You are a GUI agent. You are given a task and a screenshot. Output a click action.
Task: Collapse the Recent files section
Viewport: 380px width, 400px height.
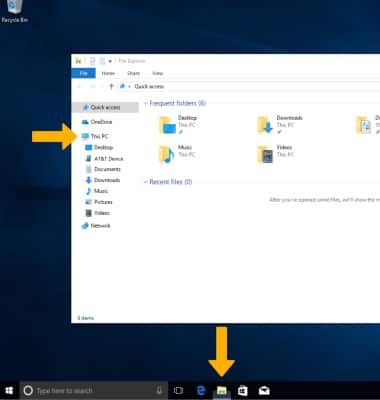[145, 182]
